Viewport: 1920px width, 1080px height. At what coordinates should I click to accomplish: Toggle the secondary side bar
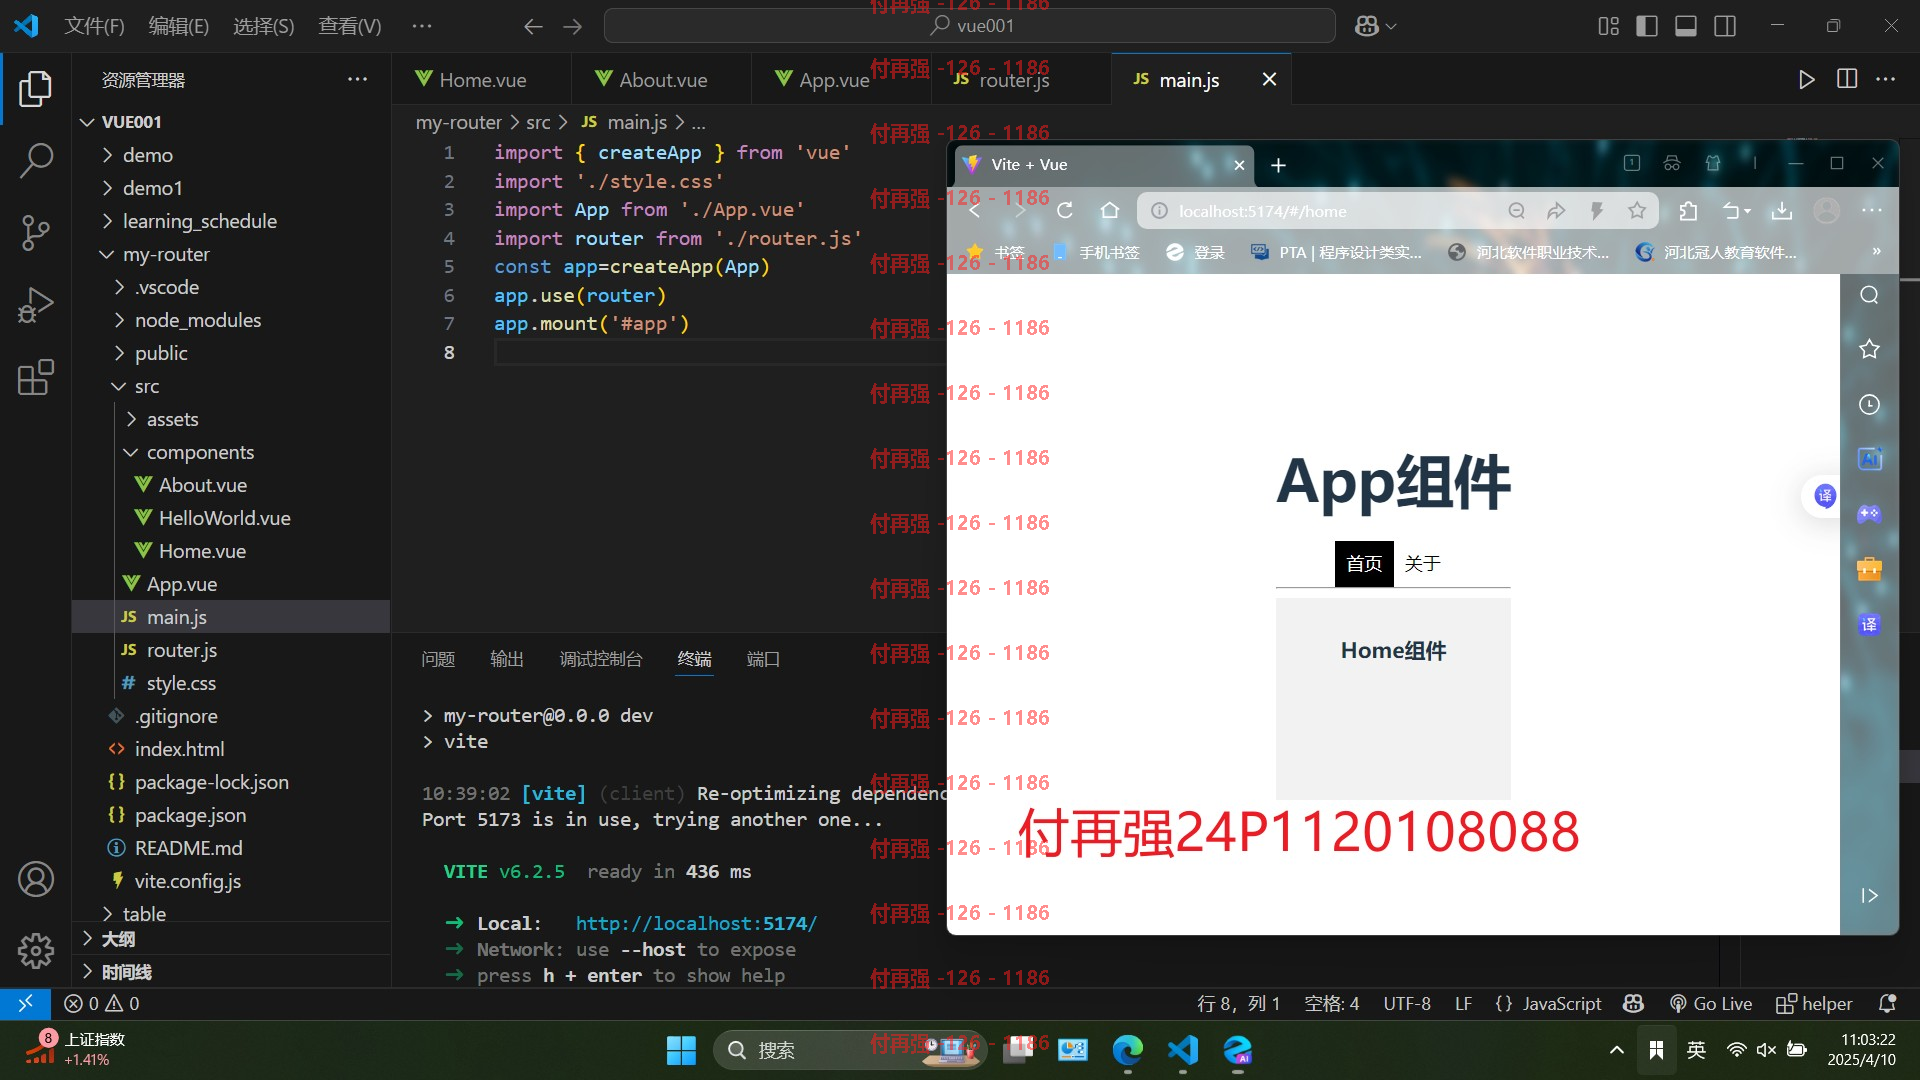1725,26
